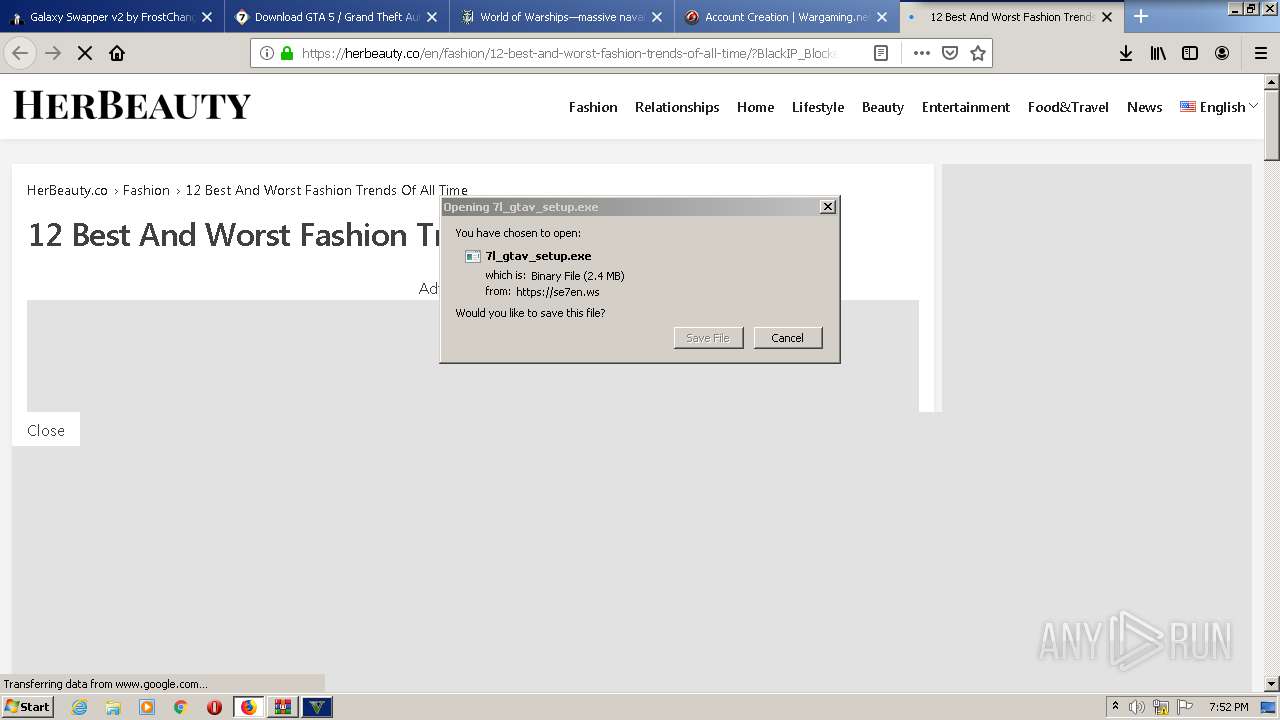
Task: Open the Relationships nav menu item
Action: [677, 107]
